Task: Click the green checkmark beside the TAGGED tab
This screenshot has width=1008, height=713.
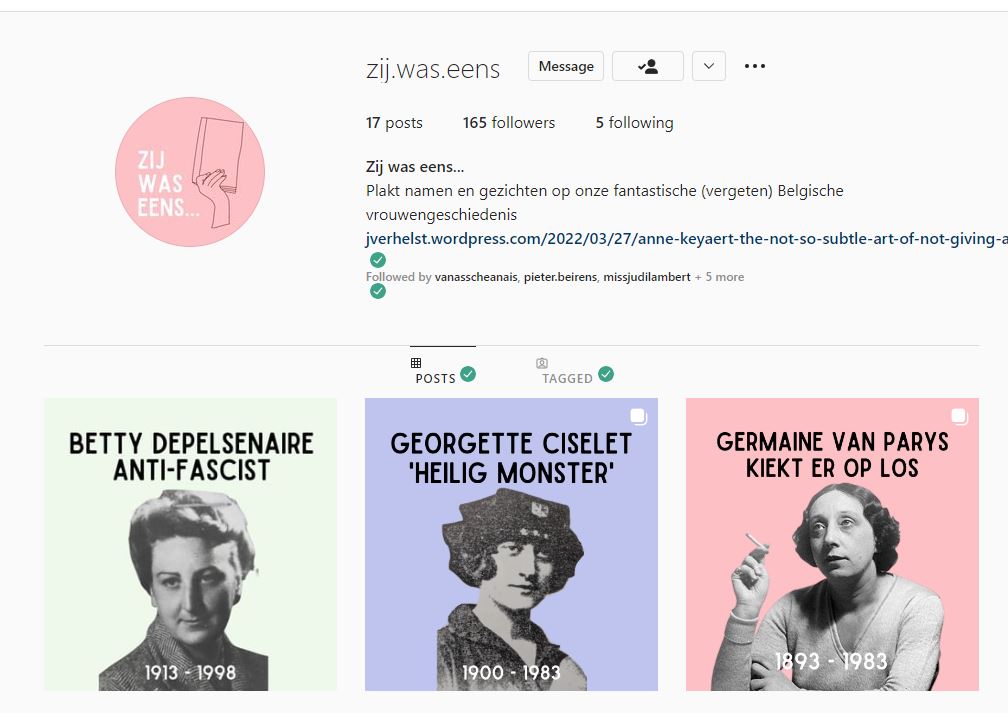Action: click(x=606, y=374)
